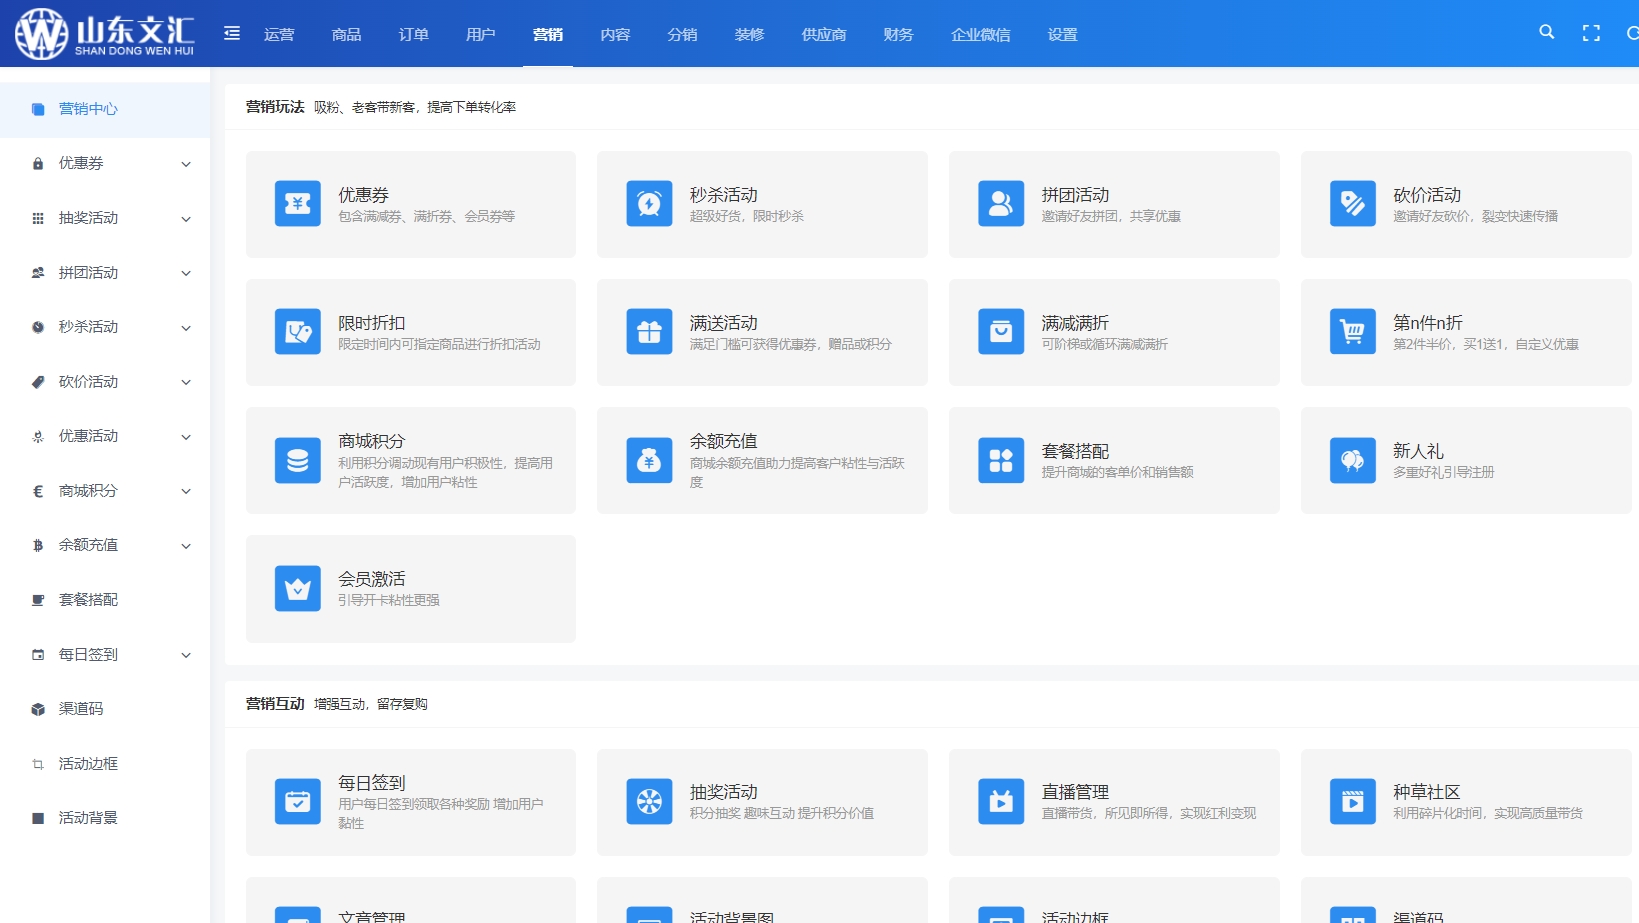The width and height of the screenshot is (1639, 923).
Task: Click the 套餐搭配 cup icon in sidebar
Action: click(38, 600)
